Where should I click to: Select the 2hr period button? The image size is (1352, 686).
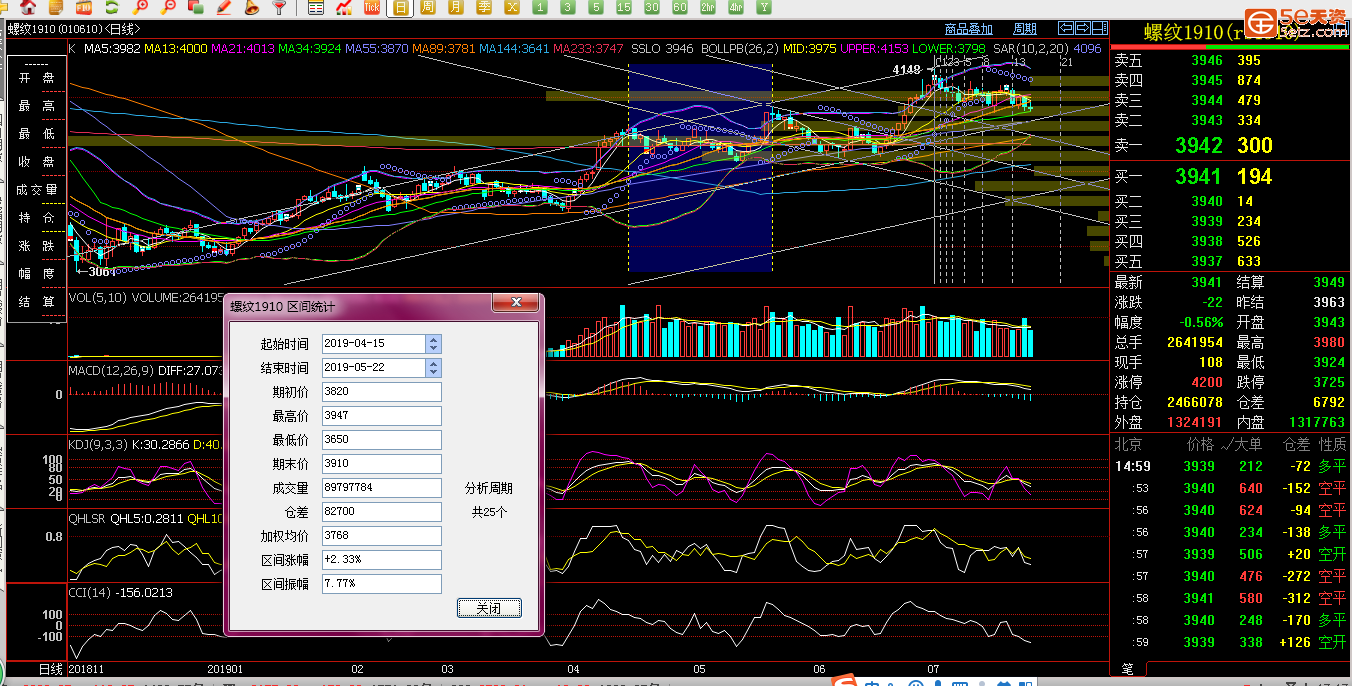(x=708, y=7)
